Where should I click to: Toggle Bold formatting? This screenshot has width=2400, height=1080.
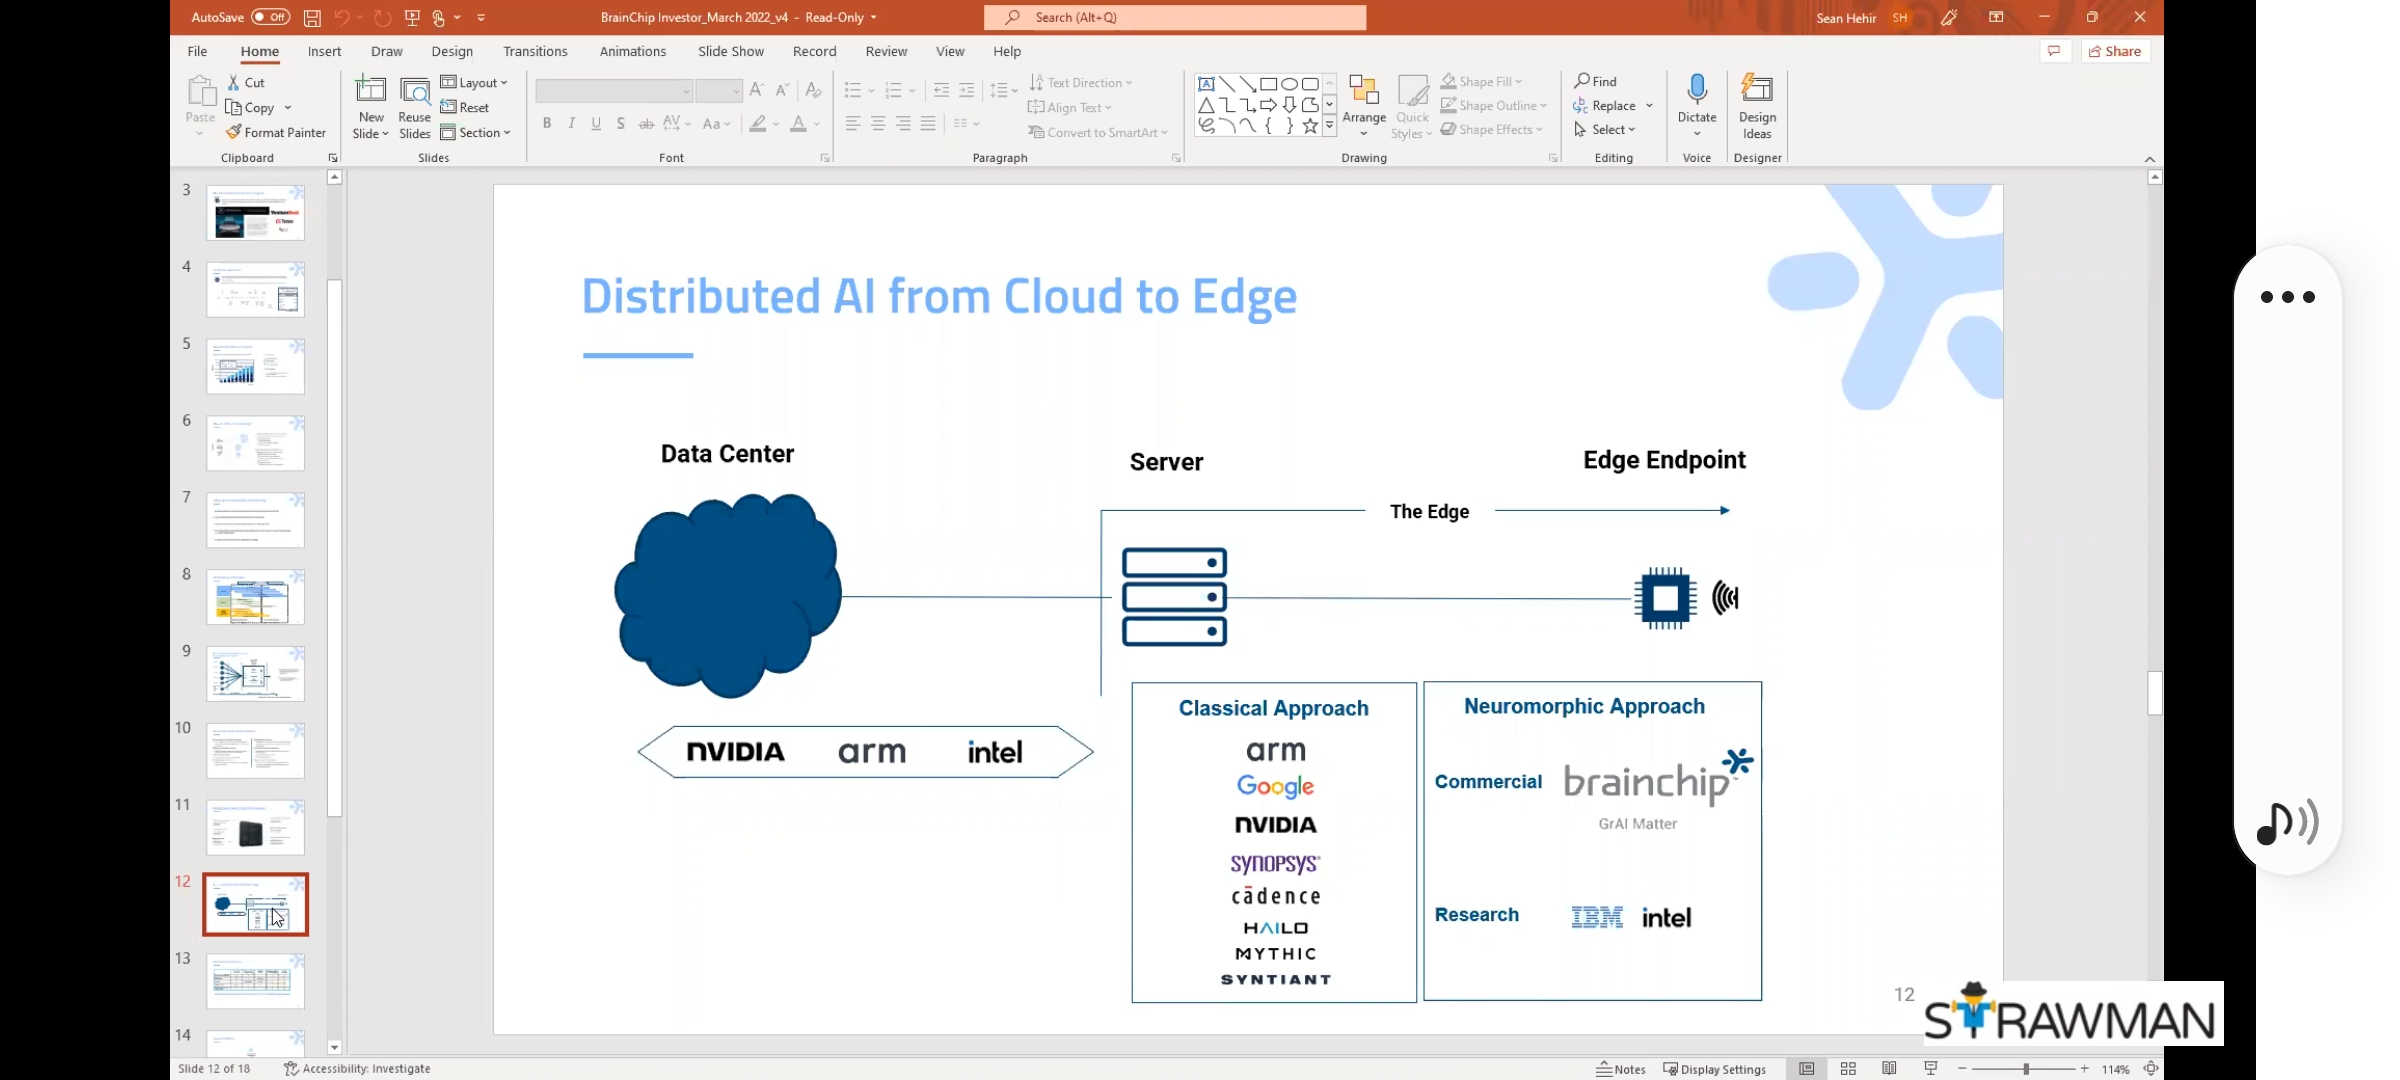click(x=547, y=123)
